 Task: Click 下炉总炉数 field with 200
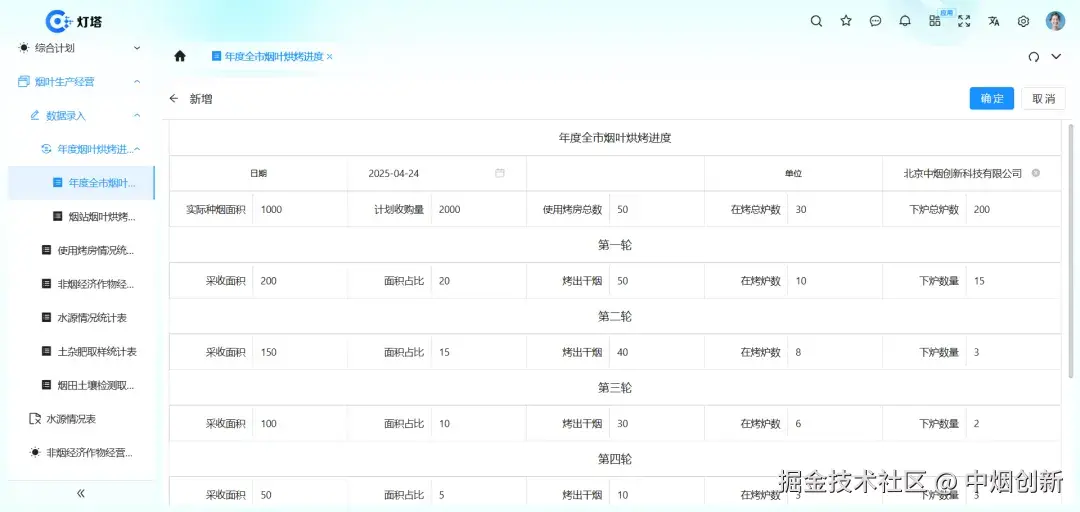(1012, 209)
